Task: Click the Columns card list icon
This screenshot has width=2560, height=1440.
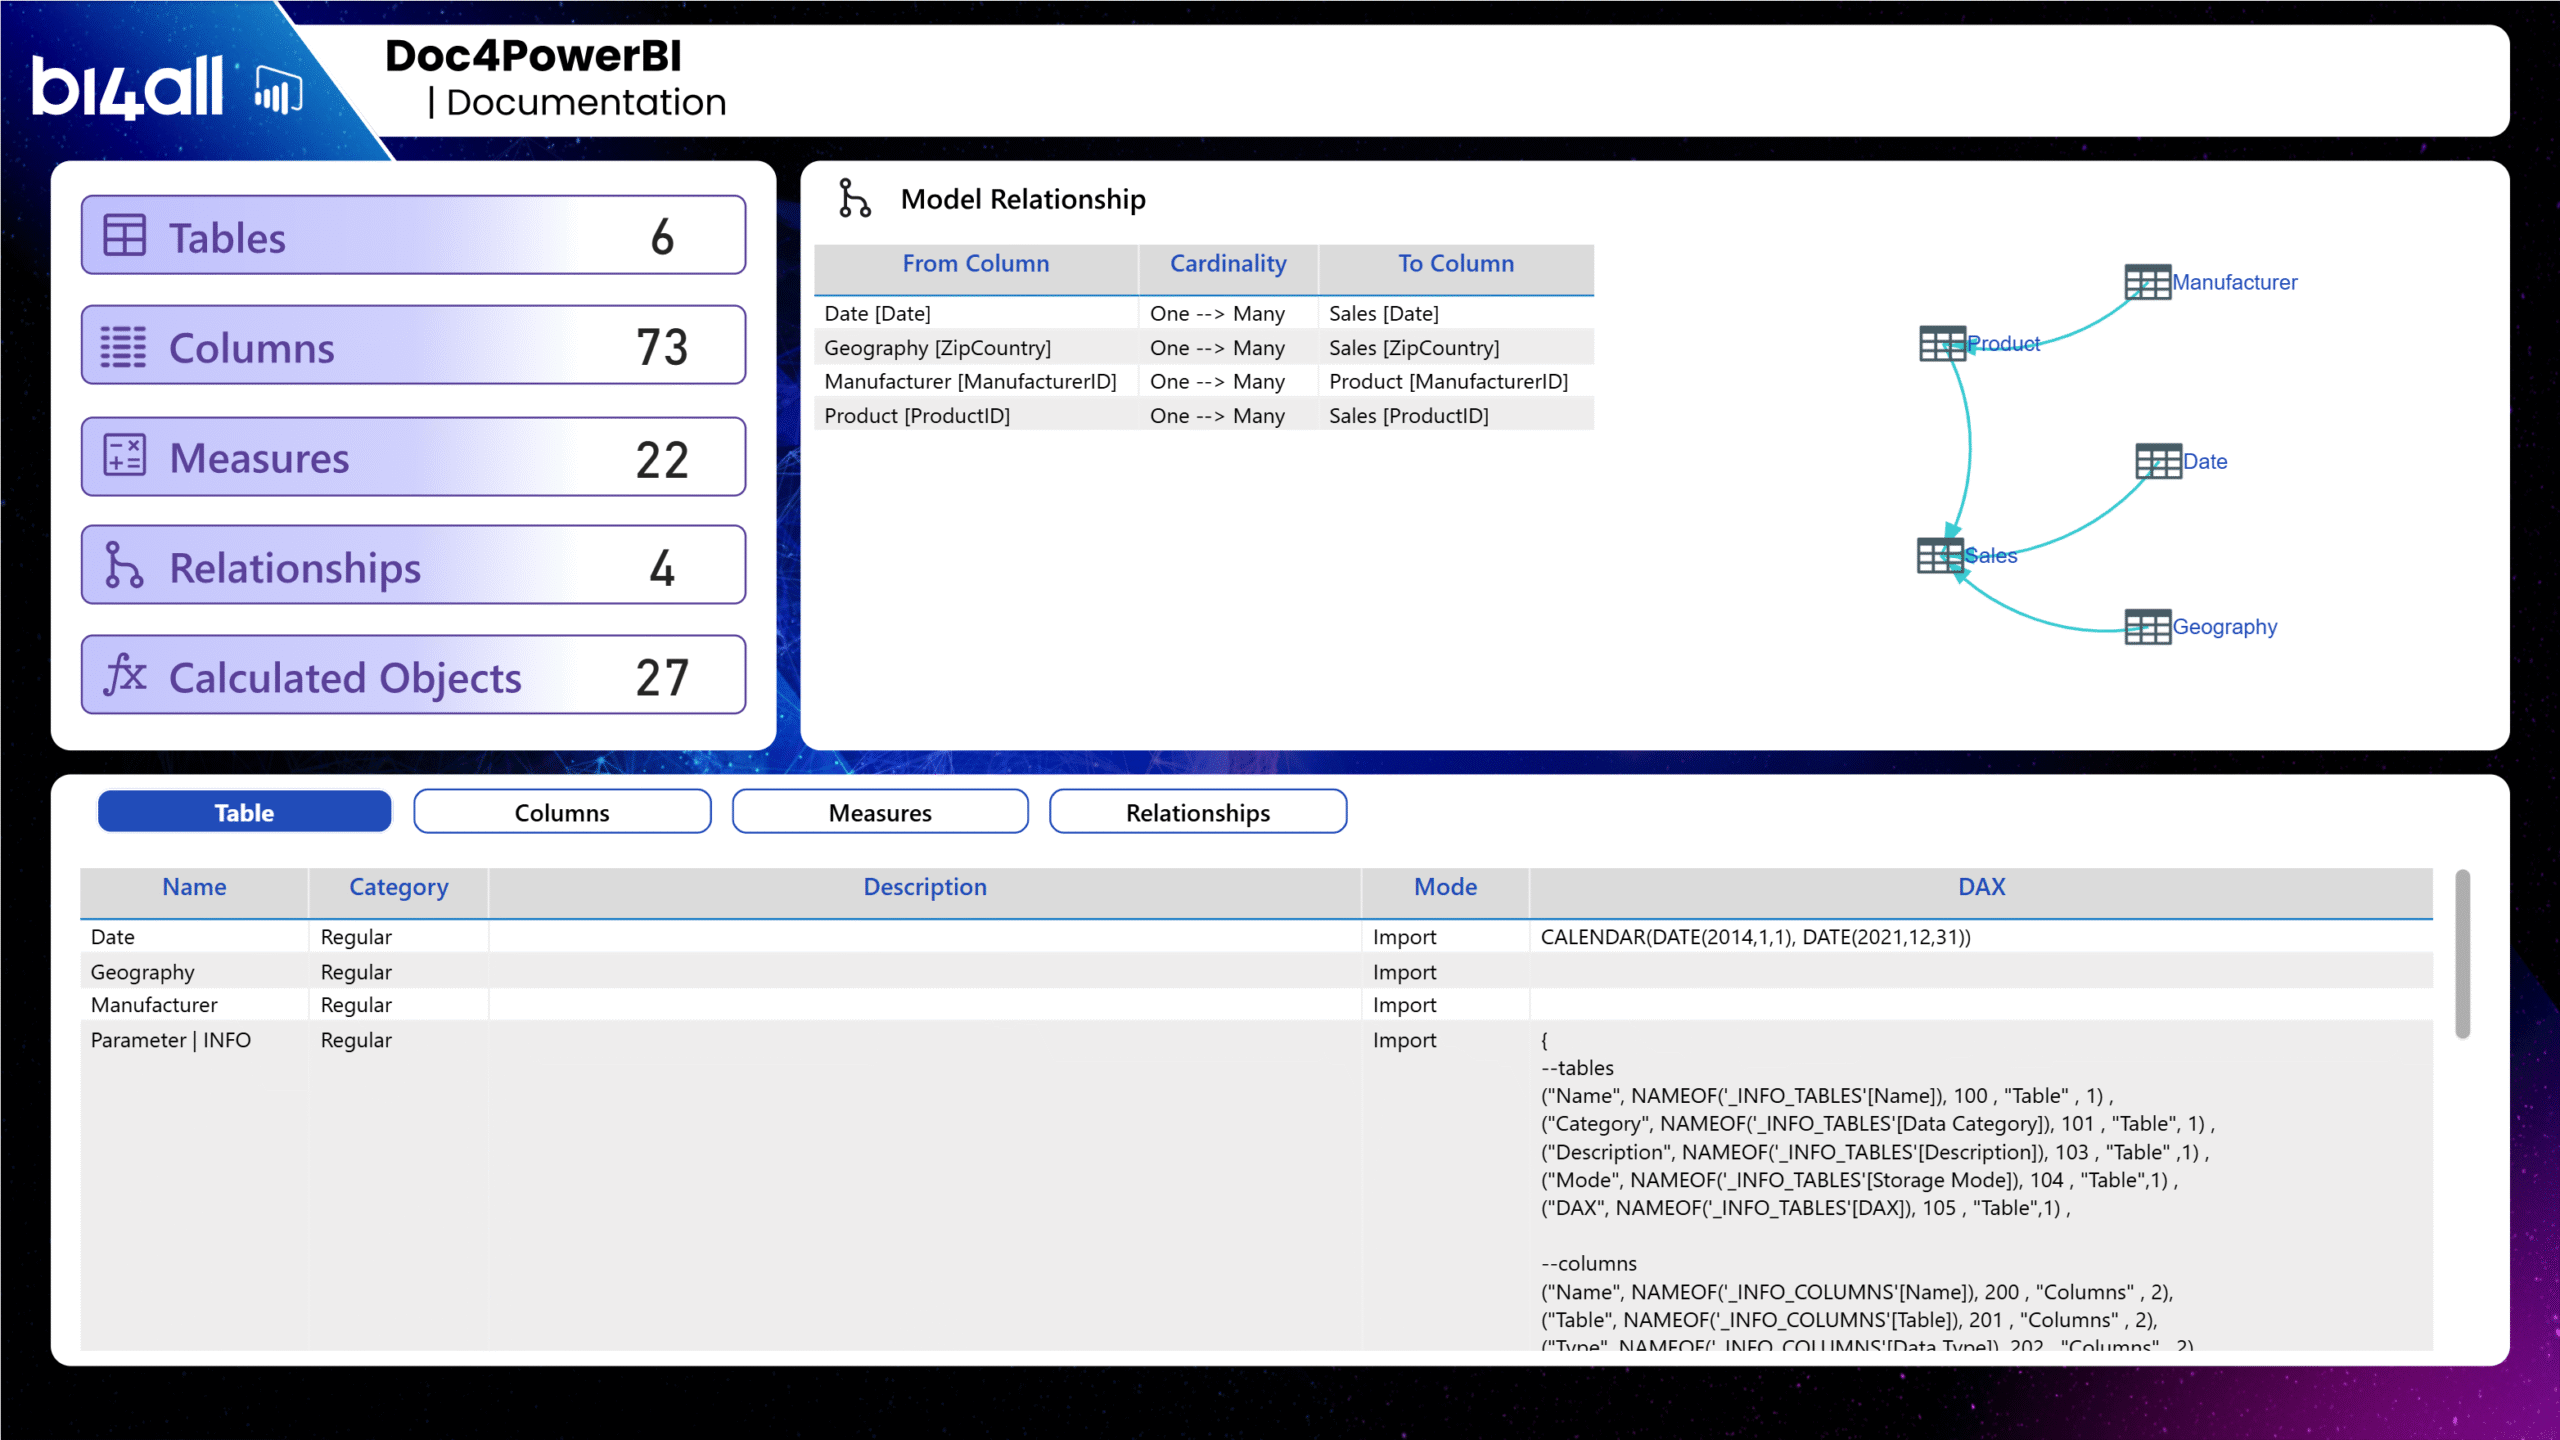Action: [124, 347]
